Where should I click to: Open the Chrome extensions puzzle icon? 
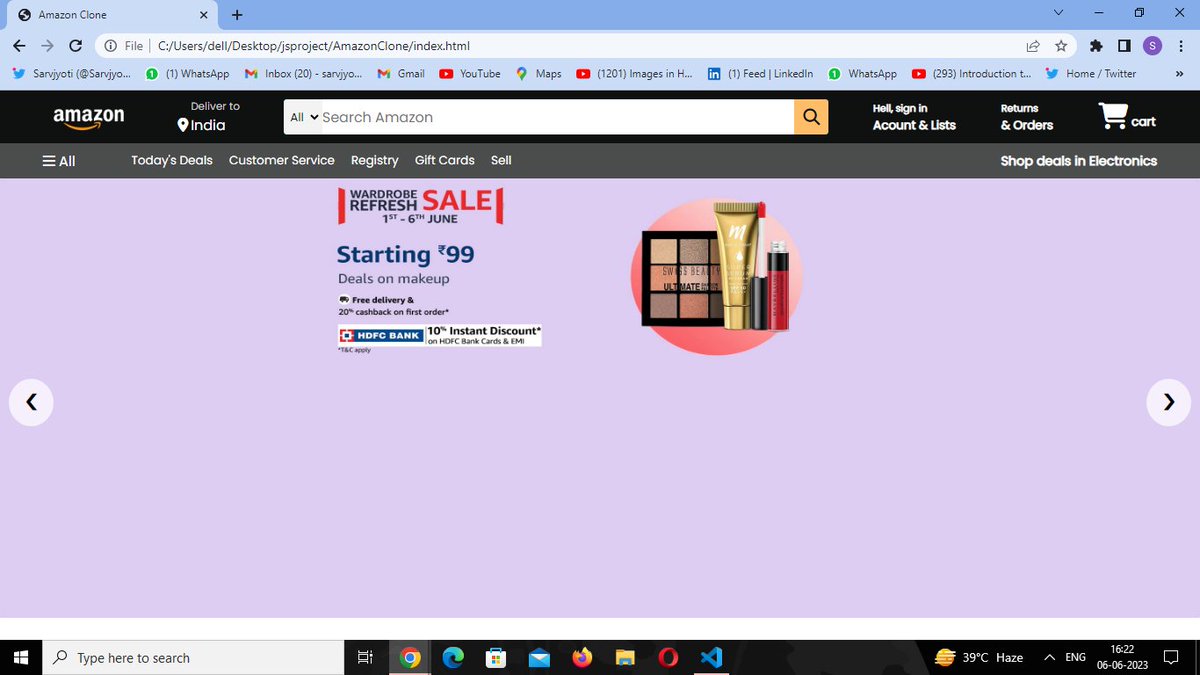tap(1096, 46)
